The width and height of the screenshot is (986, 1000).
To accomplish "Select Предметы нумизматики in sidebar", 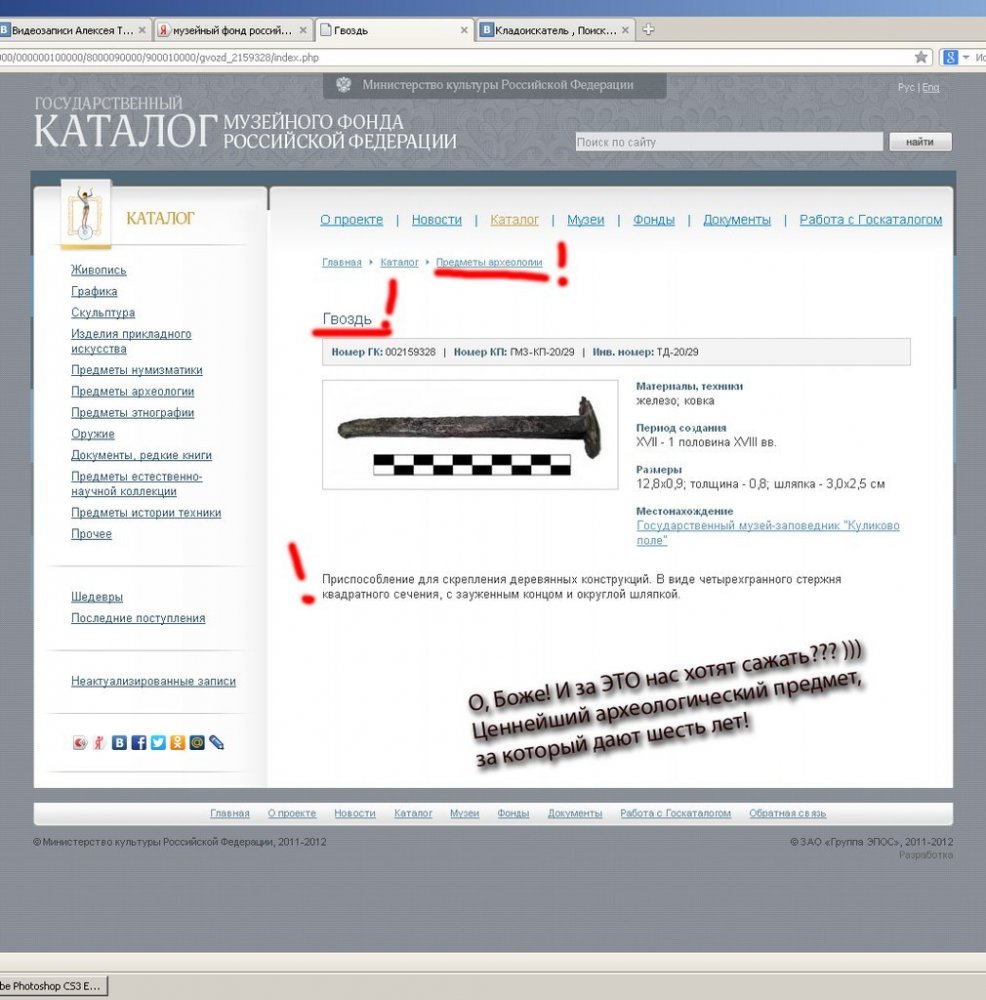I will coord(136,370).
